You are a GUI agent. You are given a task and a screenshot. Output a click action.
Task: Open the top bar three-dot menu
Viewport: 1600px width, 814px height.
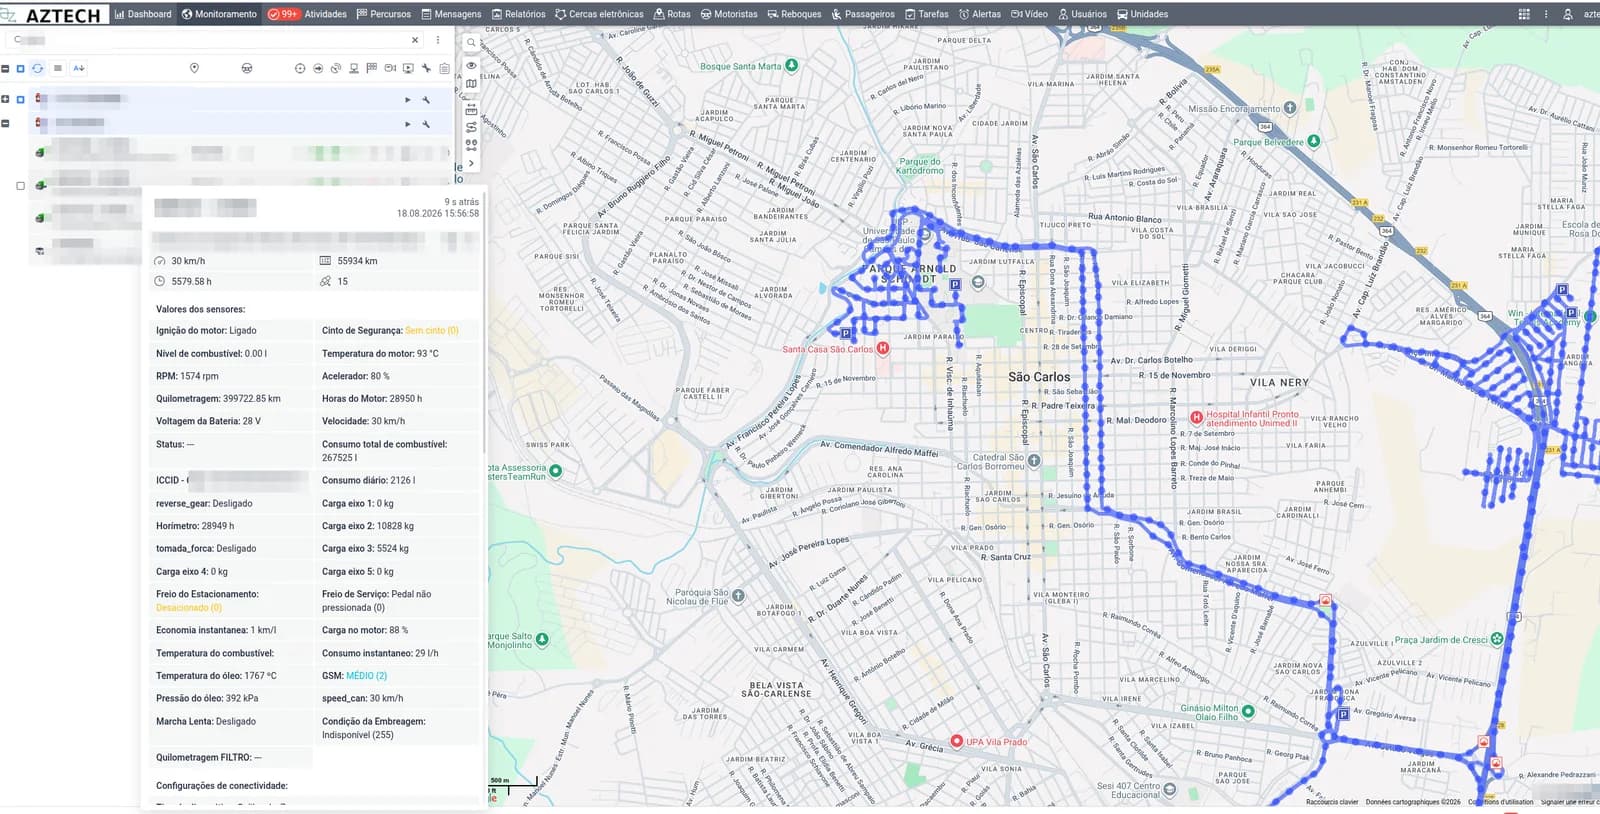[1546, 14]
